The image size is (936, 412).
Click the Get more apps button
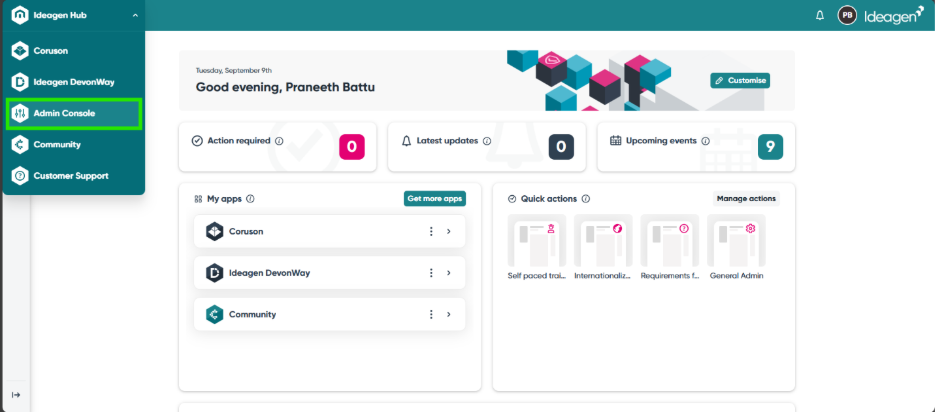(435, 199)
